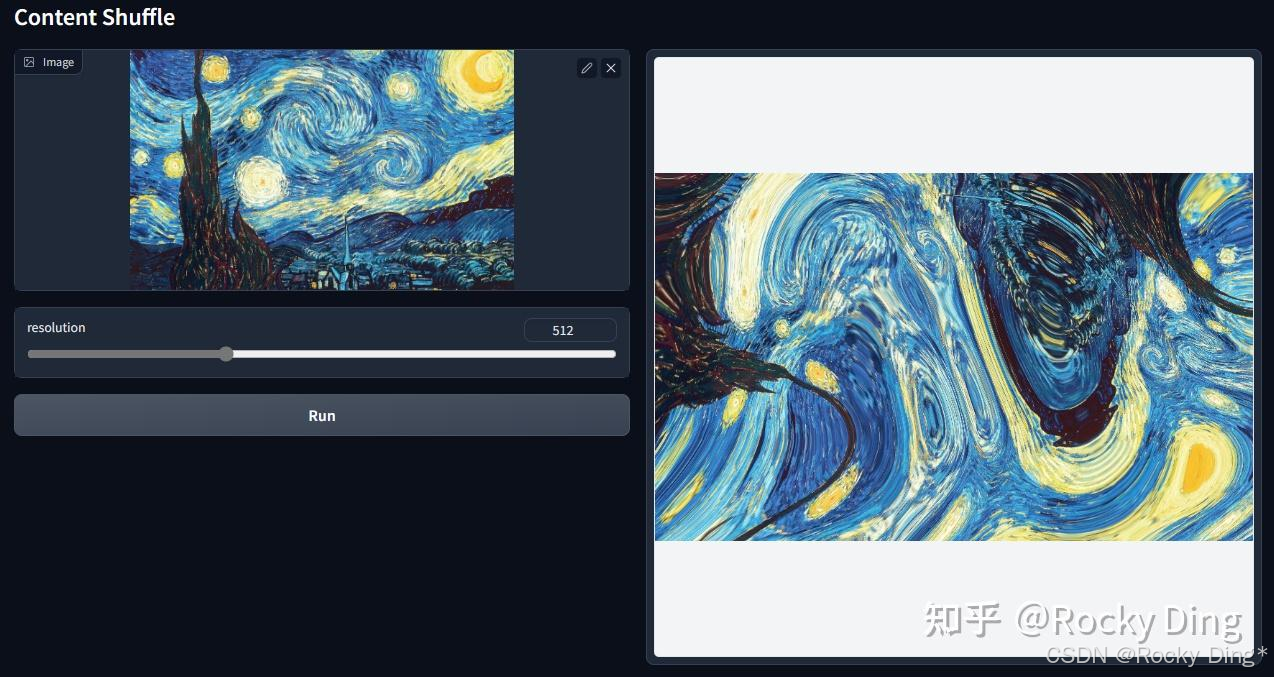Select the pencil icon to crop the image
Image resolution: width=1274 pixels, height=677 pixels.
[x=587, y=67]
